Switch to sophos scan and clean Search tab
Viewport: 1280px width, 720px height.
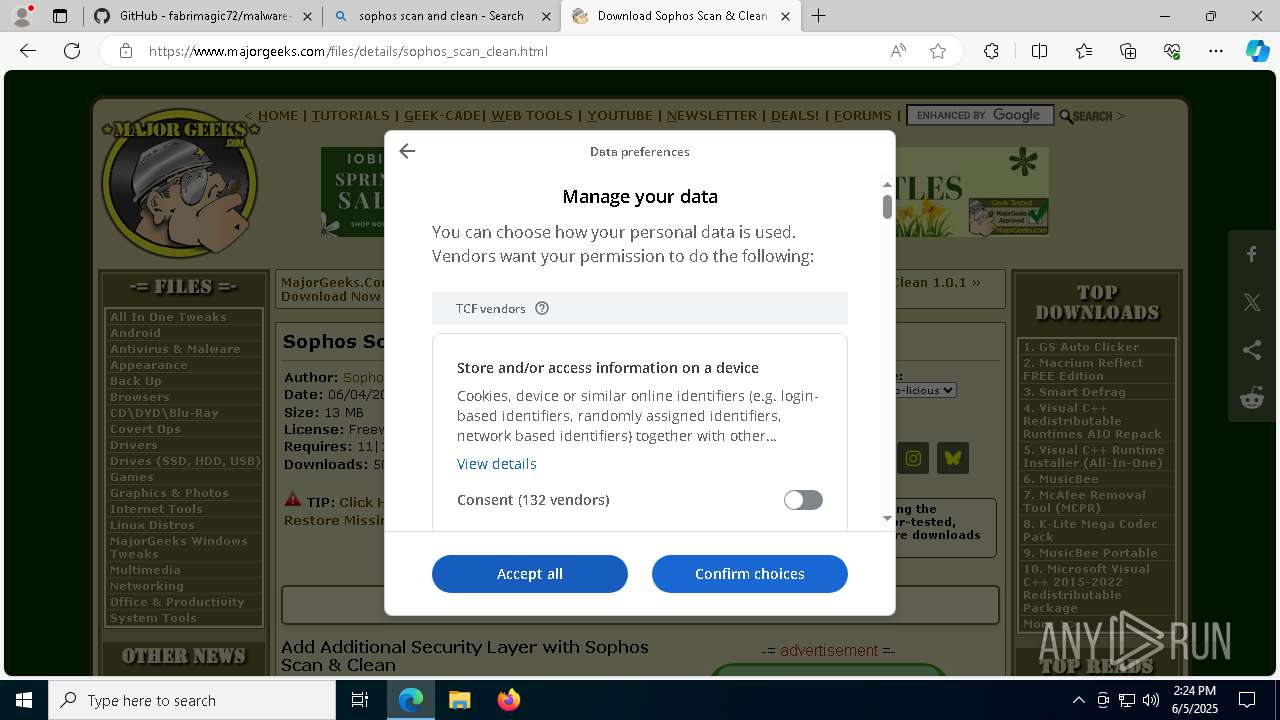(441, 16)
